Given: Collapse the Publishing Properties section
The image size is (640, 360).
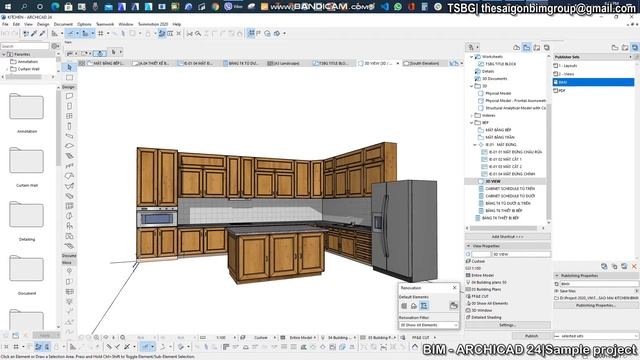Looking at the screenshot, I should (x=556, y=276).
